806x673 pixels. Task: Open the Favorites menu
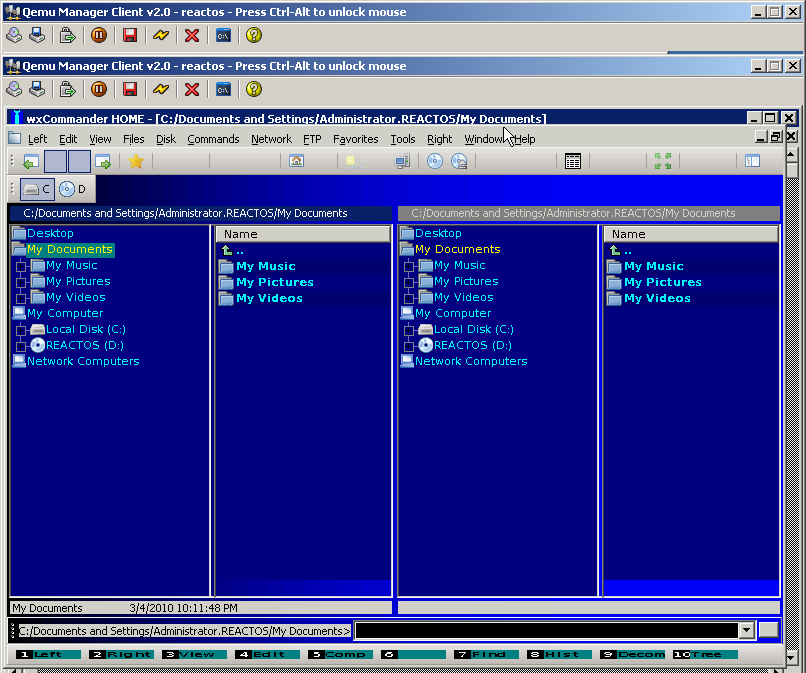(x=355, y=139)
